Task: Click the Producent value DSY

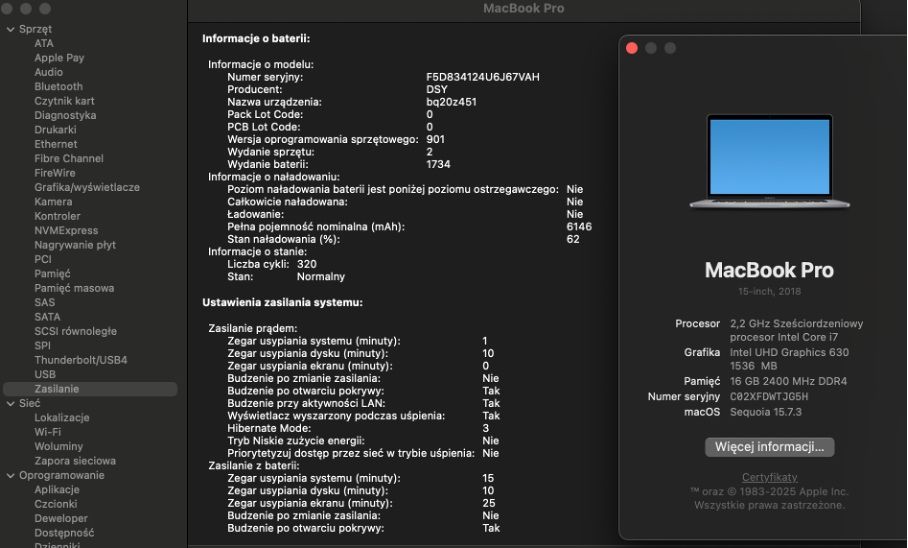Action: [437, 90]
